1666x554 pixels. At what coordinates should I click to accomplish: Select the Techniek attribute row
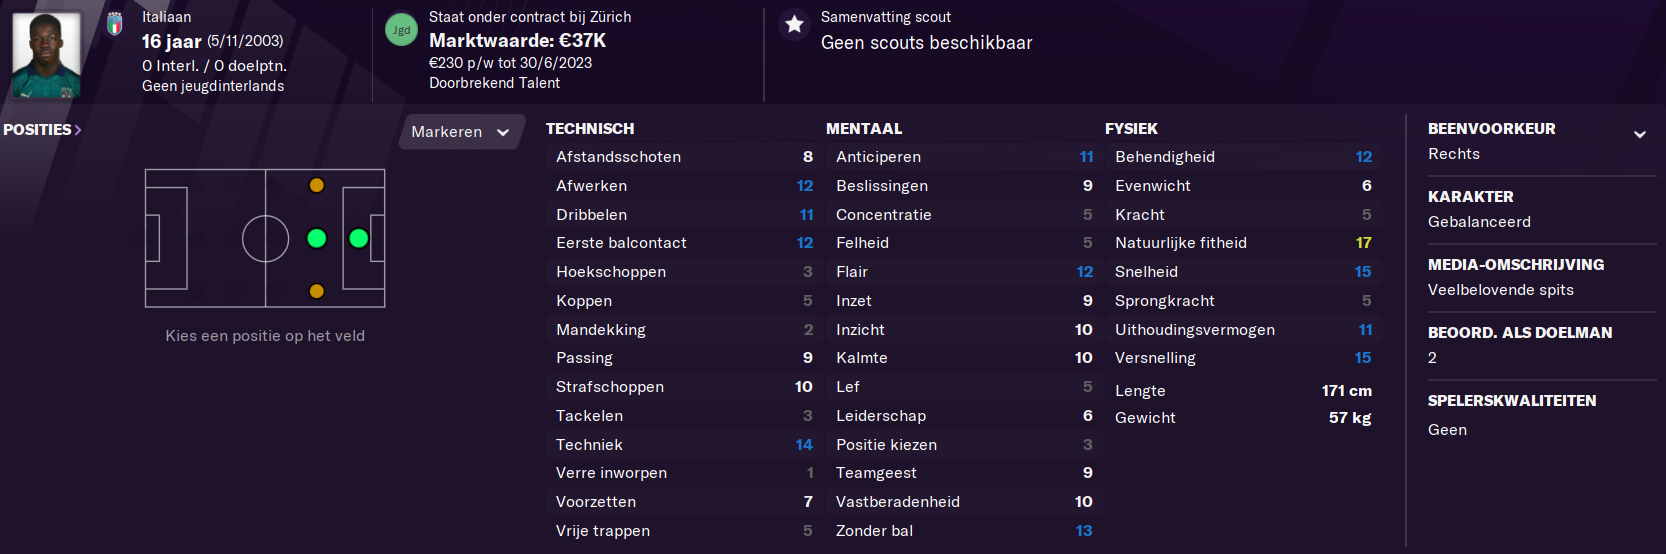(684, 445)
